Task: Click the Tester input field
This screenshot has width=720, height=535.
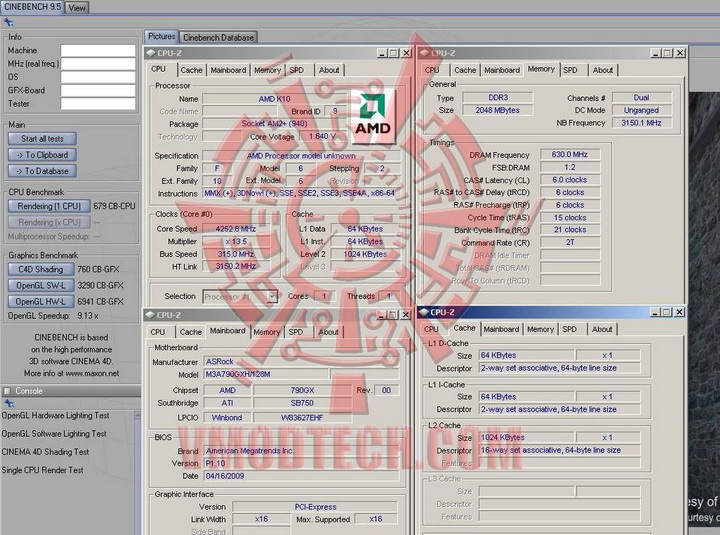Action: point(98,104)
